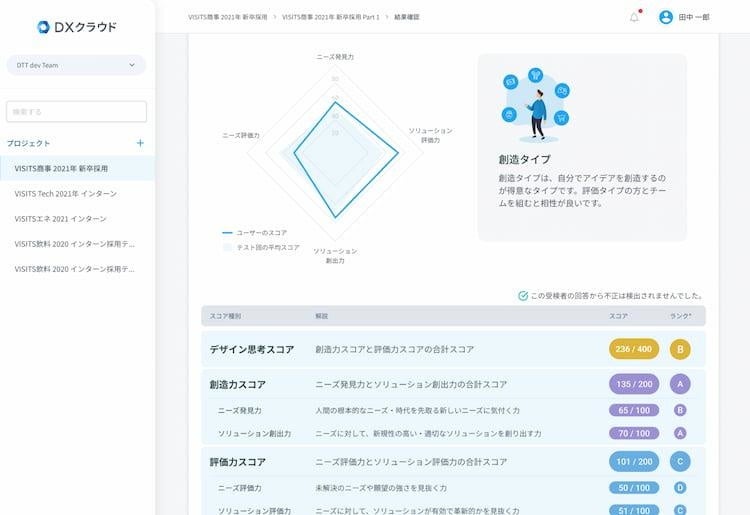The width and height of the screenshot is (750, 515).
Task: Click the 結果確認 breadcrumb
Action: pos(407,17)
